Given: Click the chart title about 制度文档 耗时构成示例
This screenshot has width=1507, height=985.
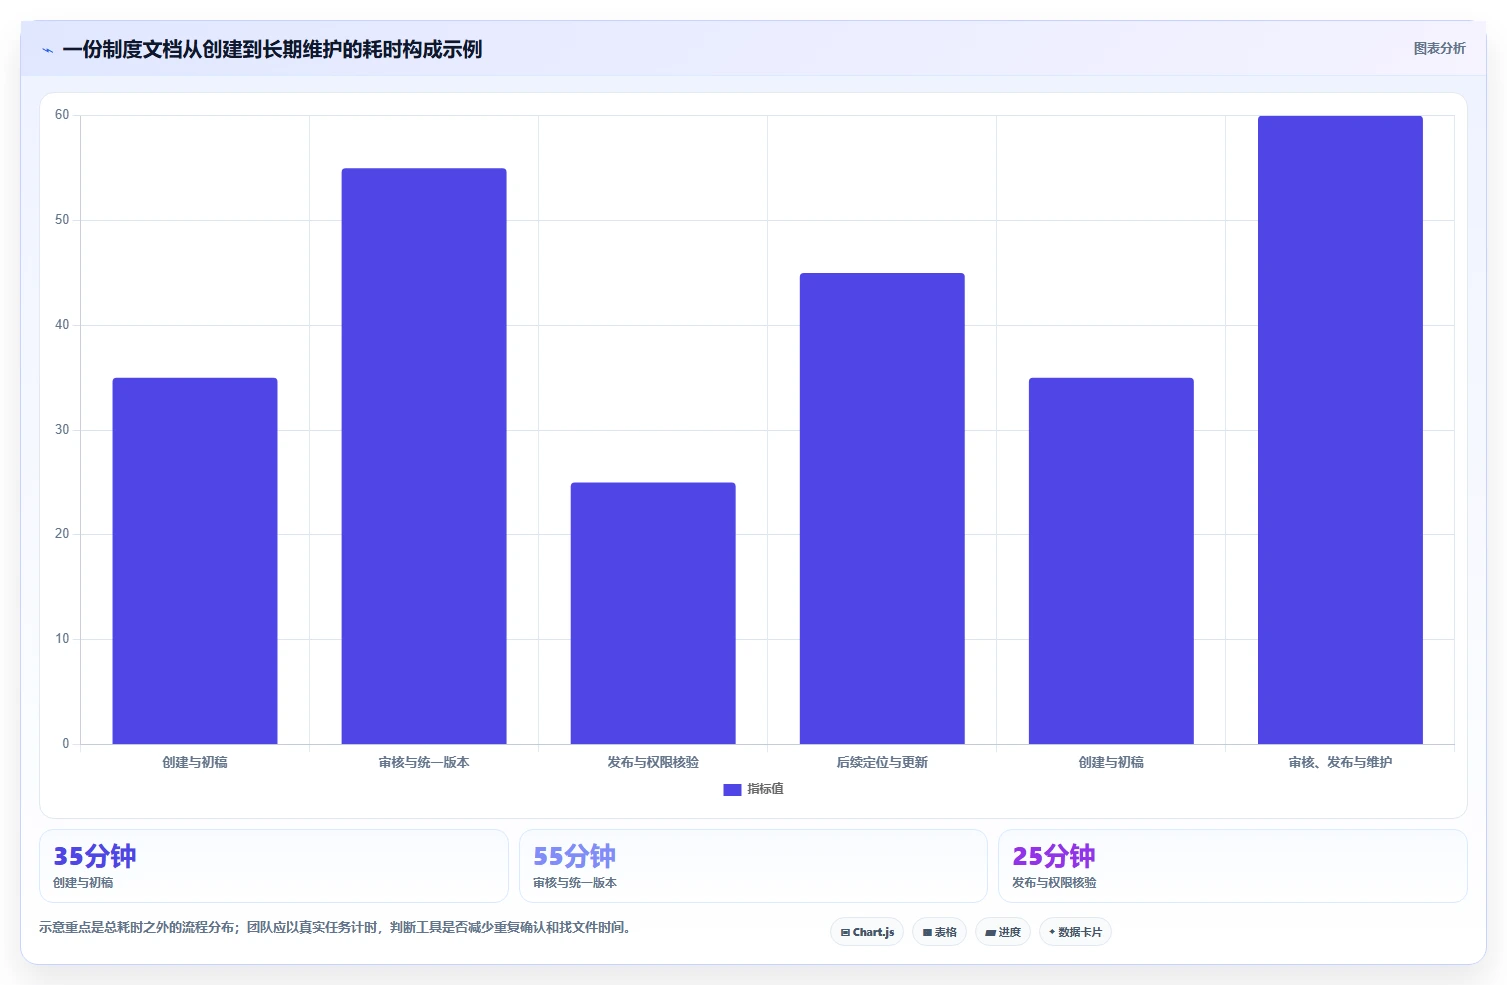Looking at the screenshot, I should [272, 49].
